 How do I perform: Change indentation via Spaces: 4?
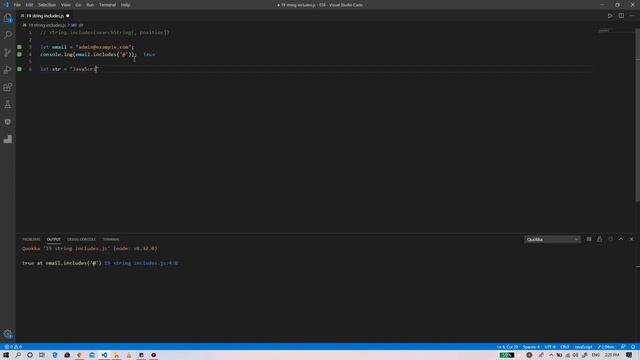pos(531,347)
